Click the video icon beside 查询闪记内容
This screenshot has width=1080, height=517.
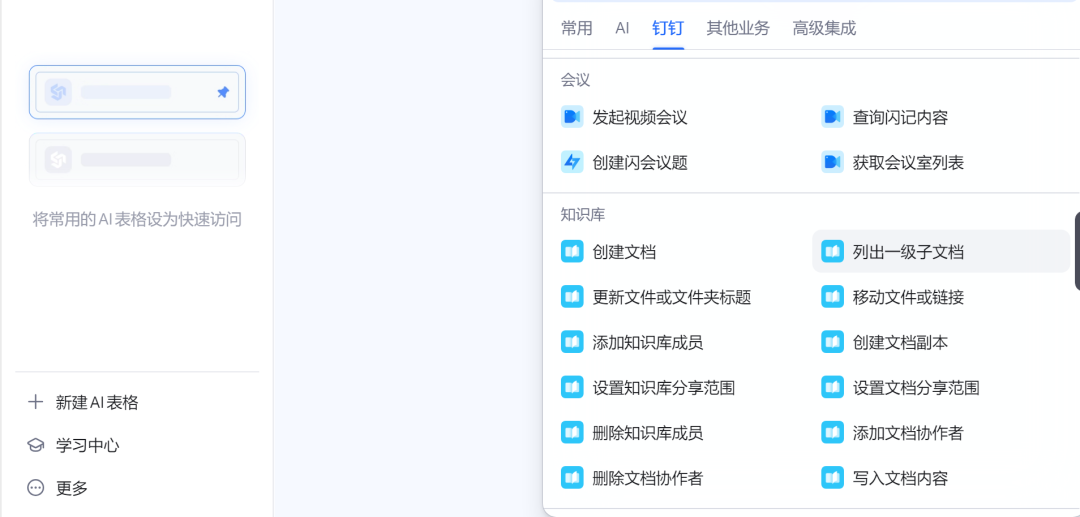tap(832, 117)
